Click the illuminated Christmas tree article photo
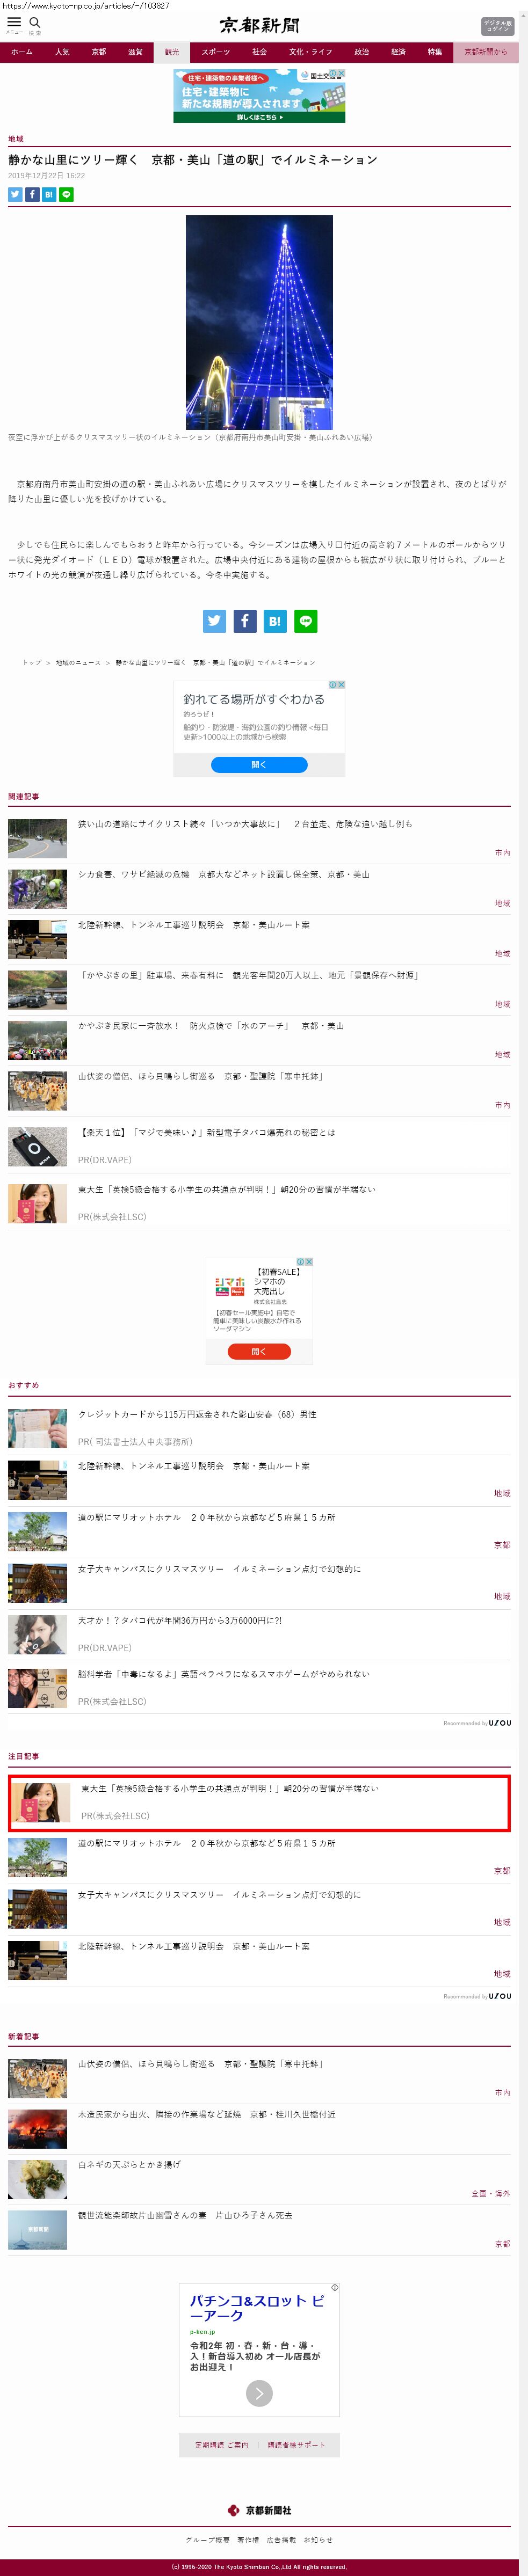528x2576 pixels. pyautogui.click(x=259, y=322)
